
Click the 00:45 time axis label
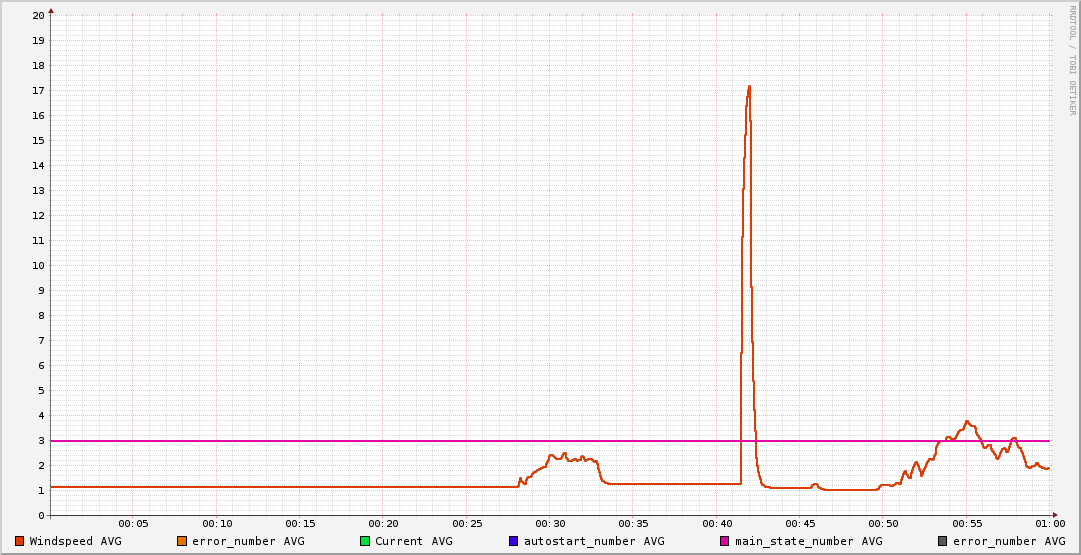tap(799, 524)
